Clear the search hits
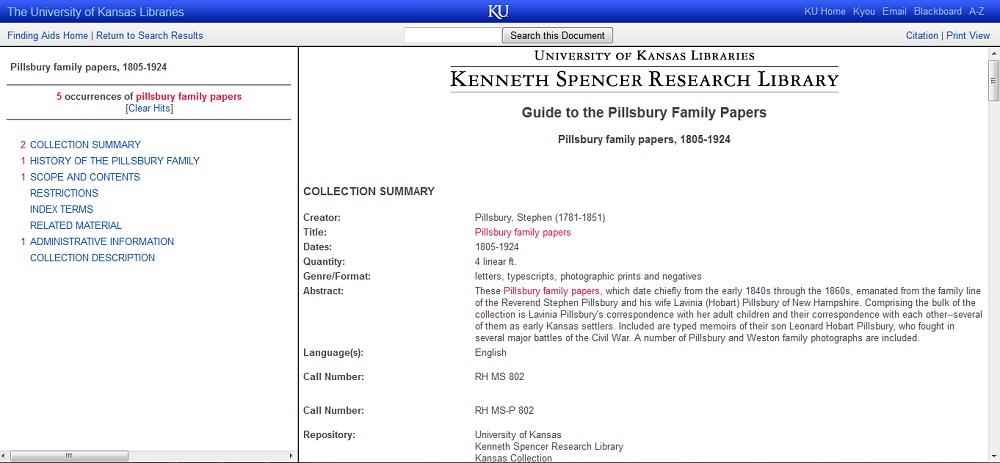 coord(149,108)
